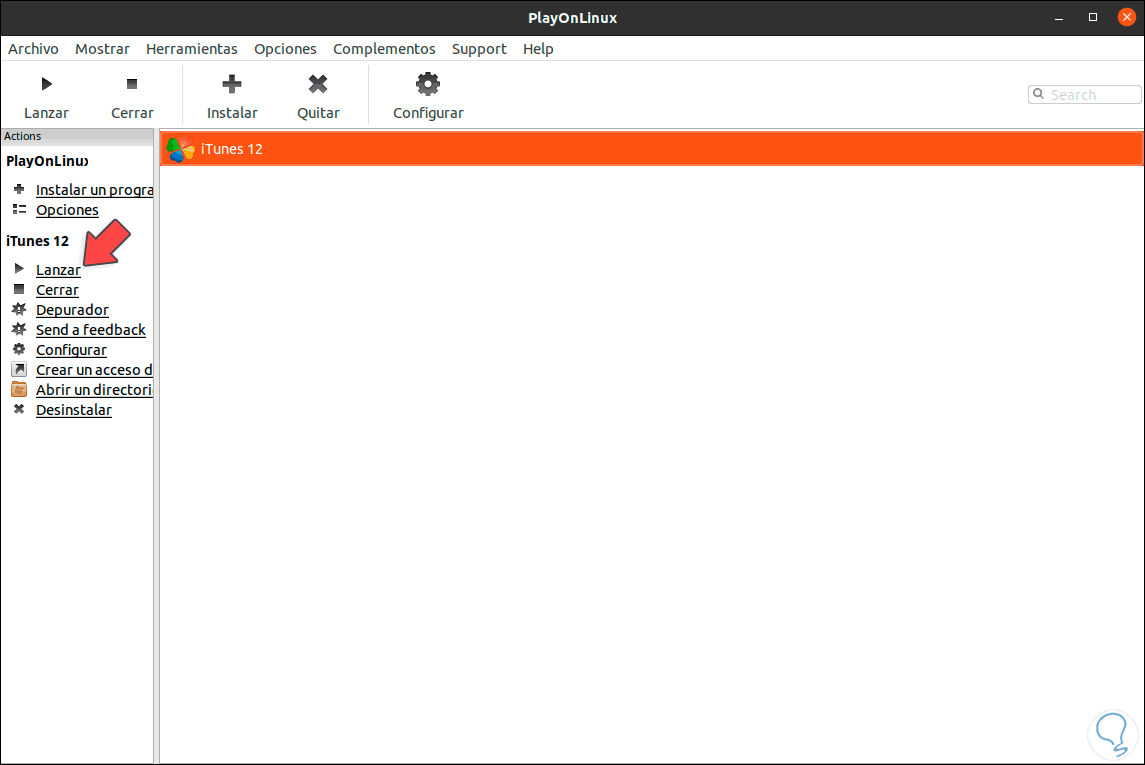Focus the Search input field
The width and height of the screenshot is (1145, 765).
click(x=1084, y=95)
